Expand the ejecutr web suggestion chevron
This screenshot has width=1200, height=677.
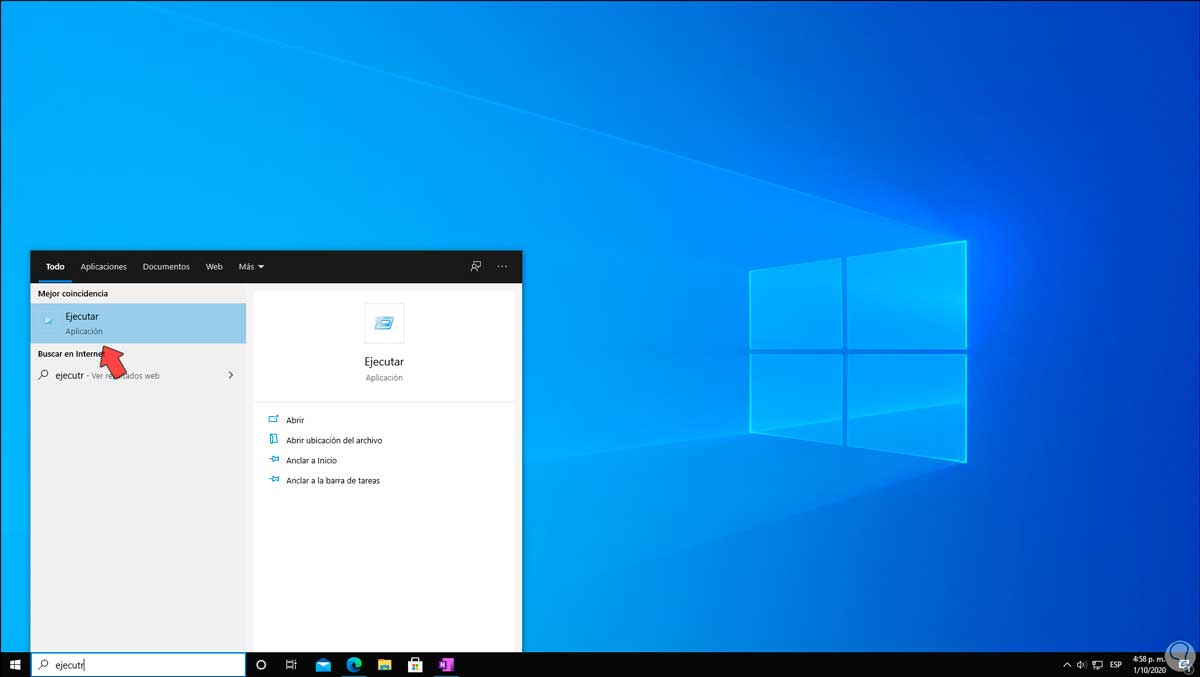[x=231, y=375]
